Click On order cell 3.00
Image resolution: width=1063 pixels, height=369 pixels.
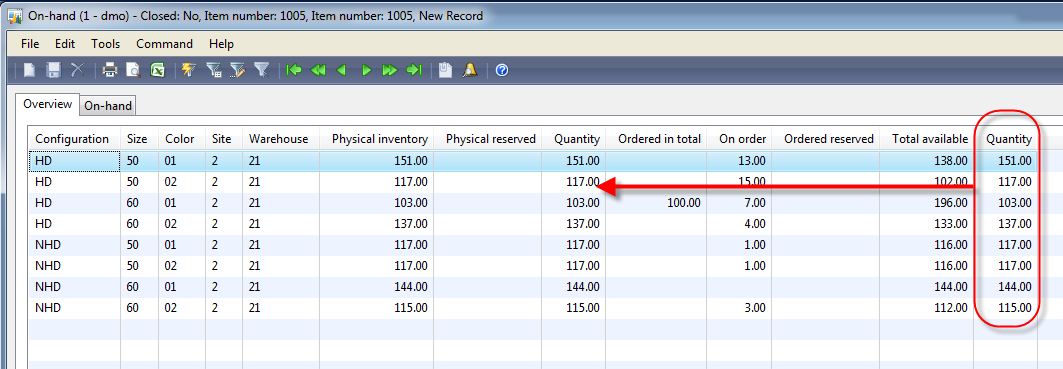739,308
